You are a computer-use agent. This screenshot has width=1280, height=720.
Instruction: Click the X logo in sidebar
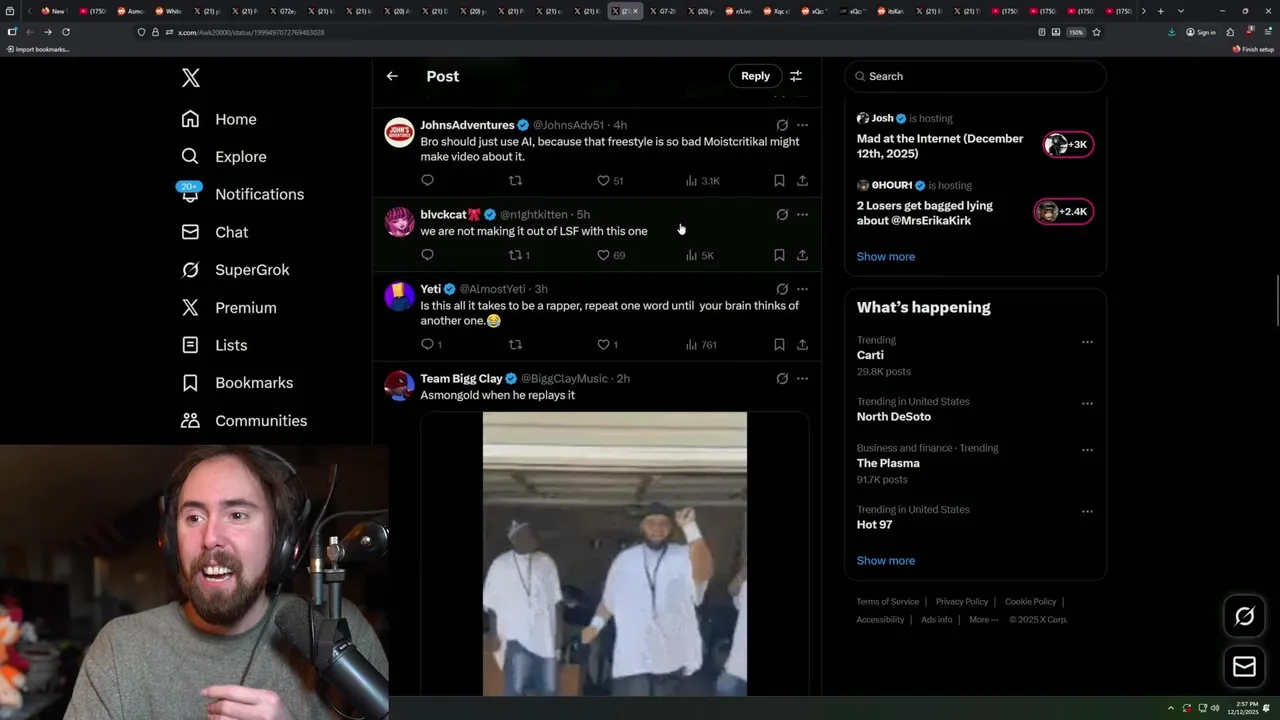pos(190,77)
